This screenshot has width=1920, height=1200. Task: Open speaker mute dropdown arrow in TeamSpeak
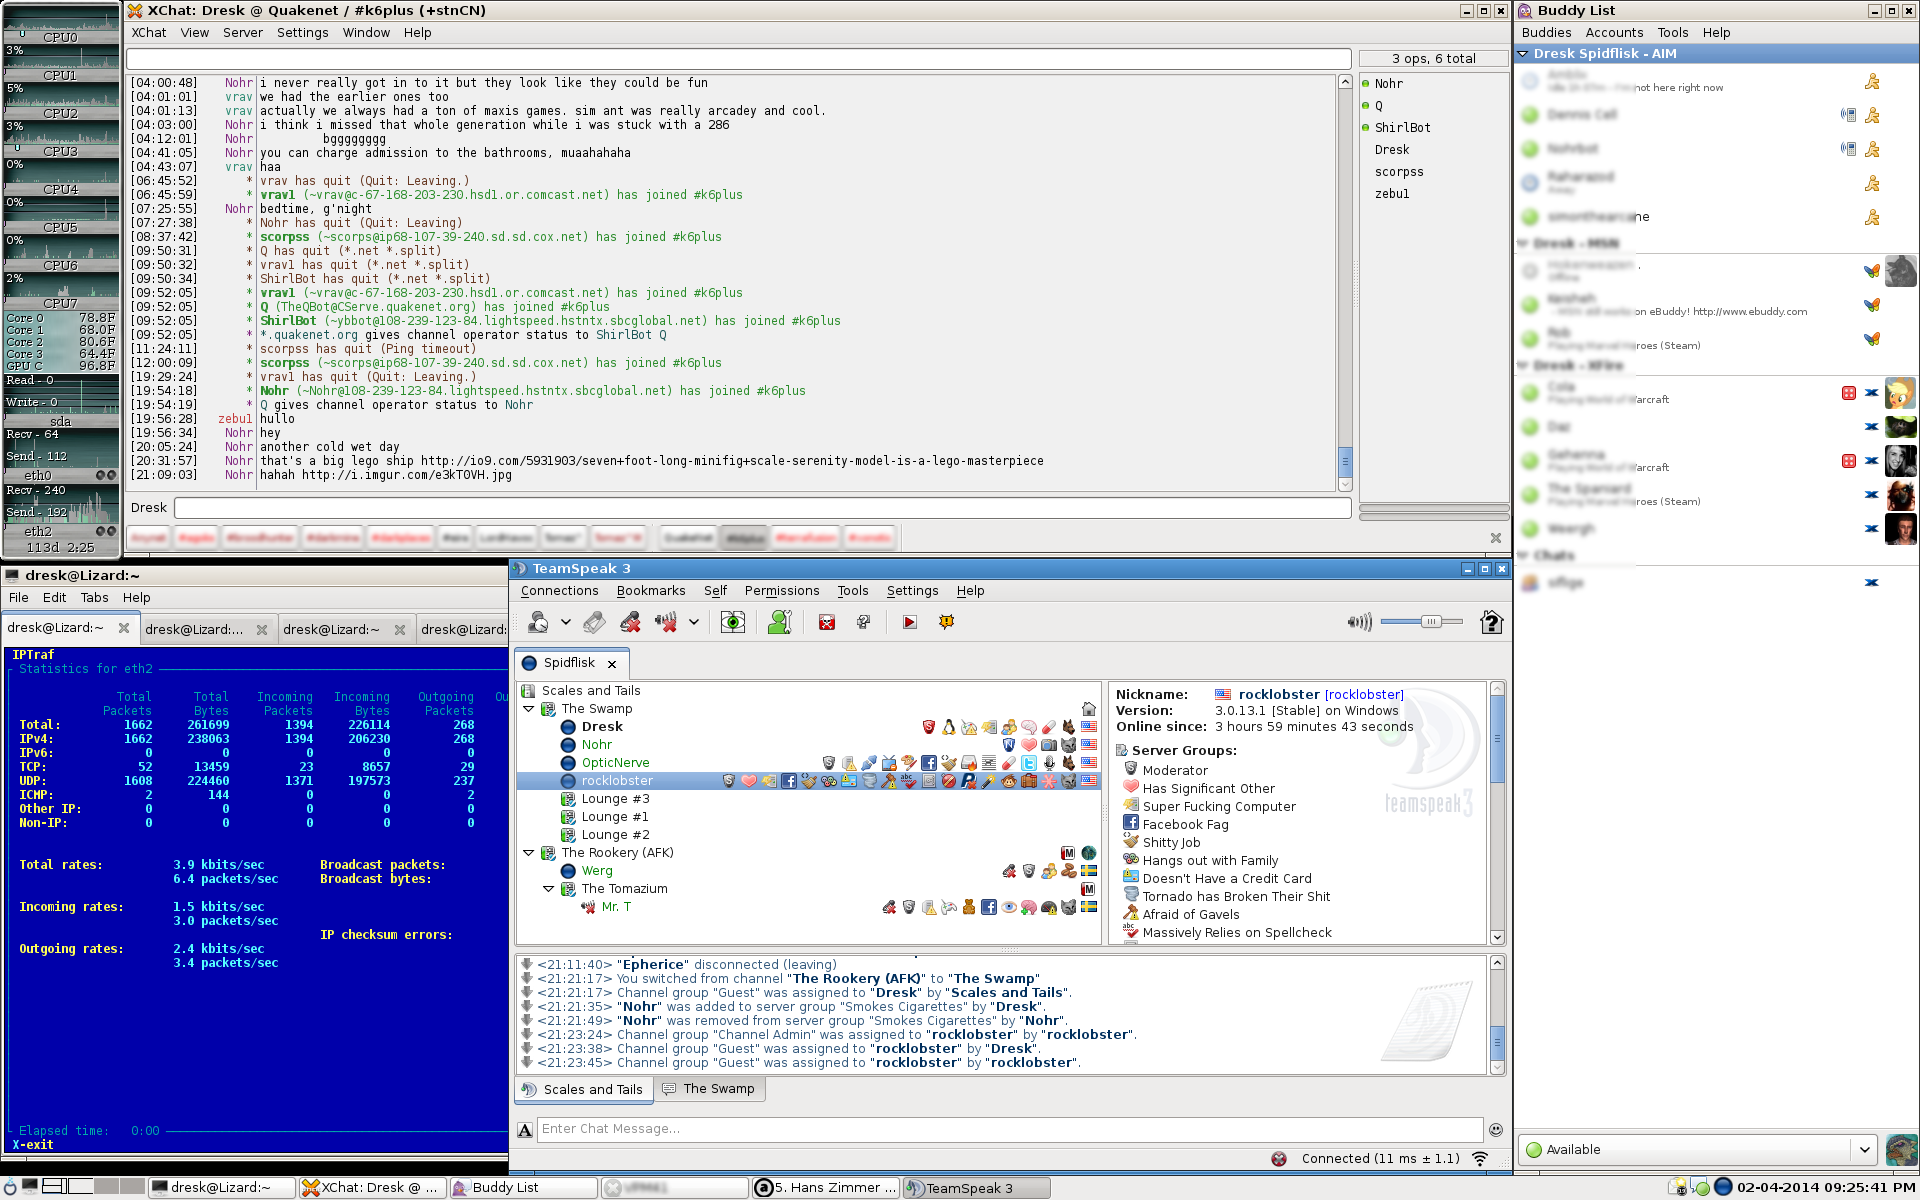tap(694, 622)
